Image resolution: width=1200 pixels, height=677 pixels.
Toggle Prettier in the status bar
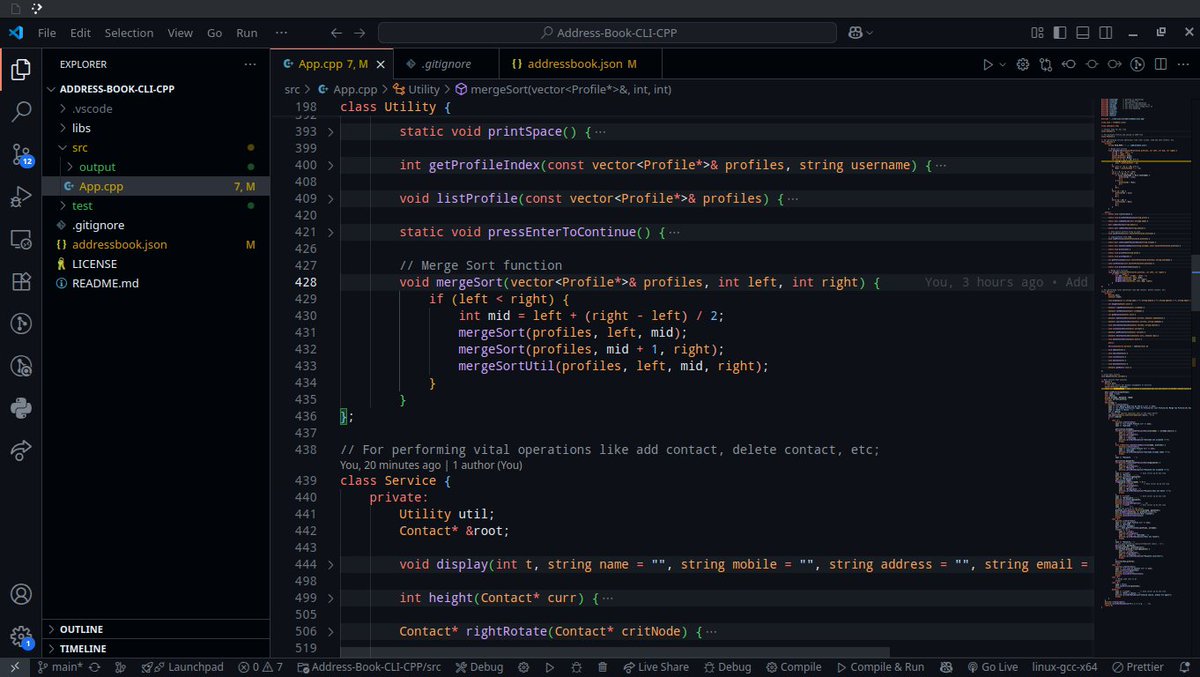pyautogui.click(x=1138, y=667)
